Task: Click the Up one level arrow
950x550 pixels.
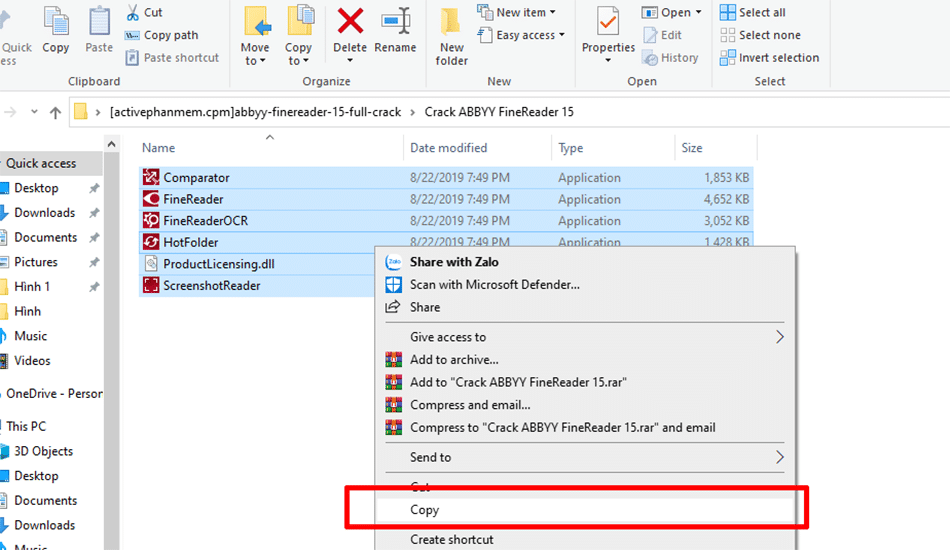Action: (x=55, y=112)
